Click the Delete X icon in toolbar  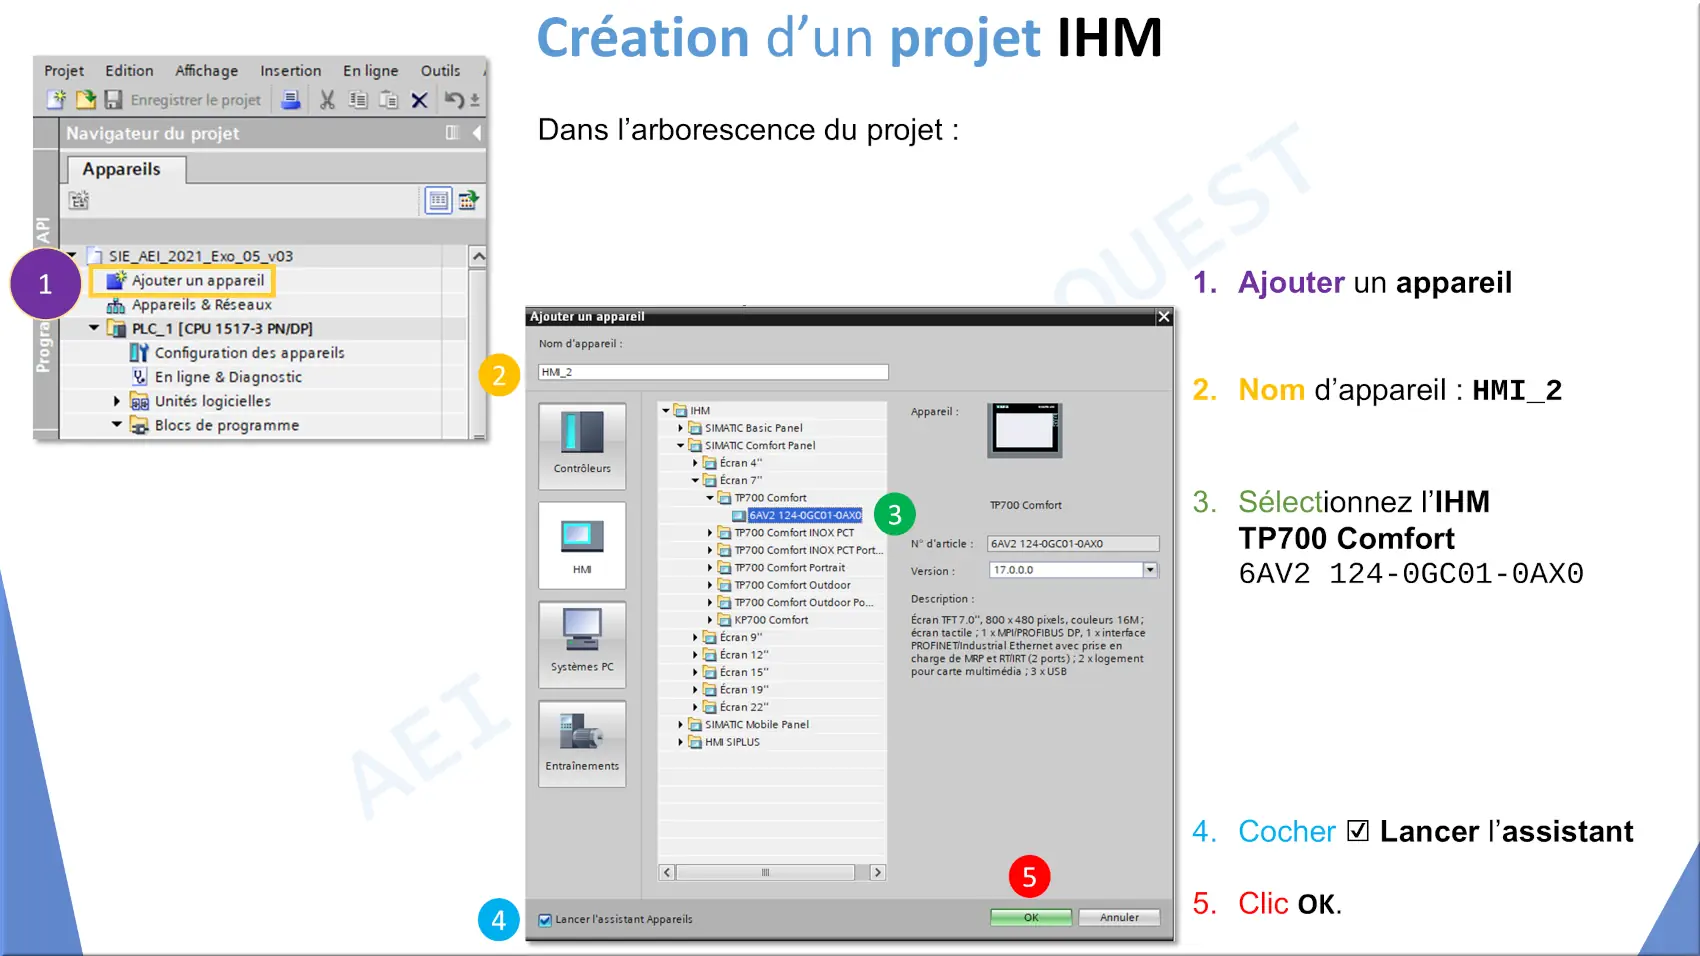[420, 100]
